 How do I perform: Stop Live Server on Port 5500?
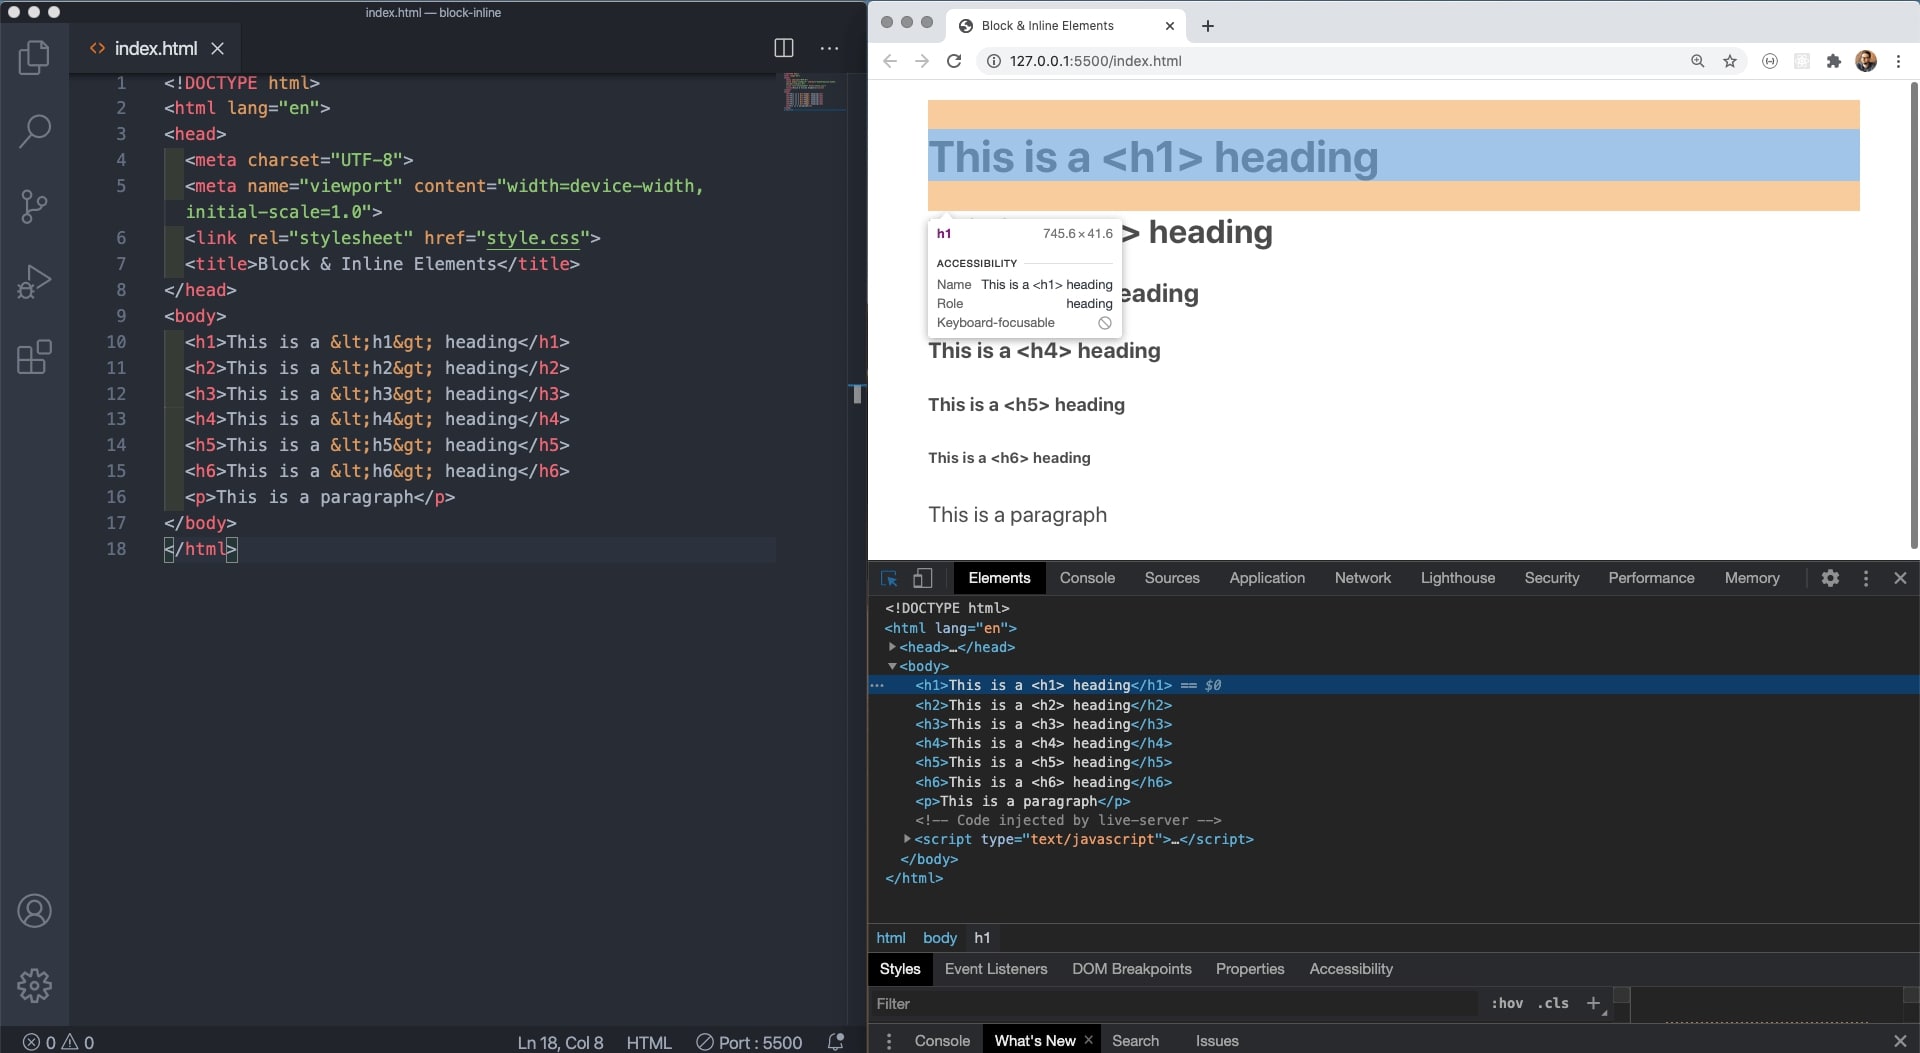749,1042
